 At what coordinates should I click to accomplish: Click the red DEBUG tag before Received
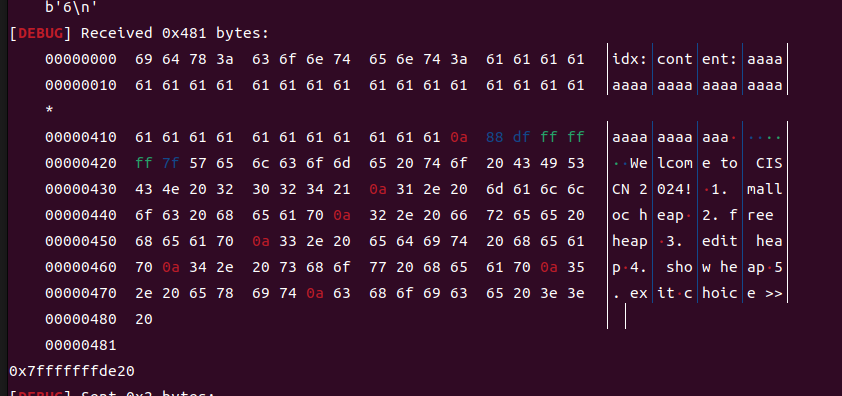40,33
